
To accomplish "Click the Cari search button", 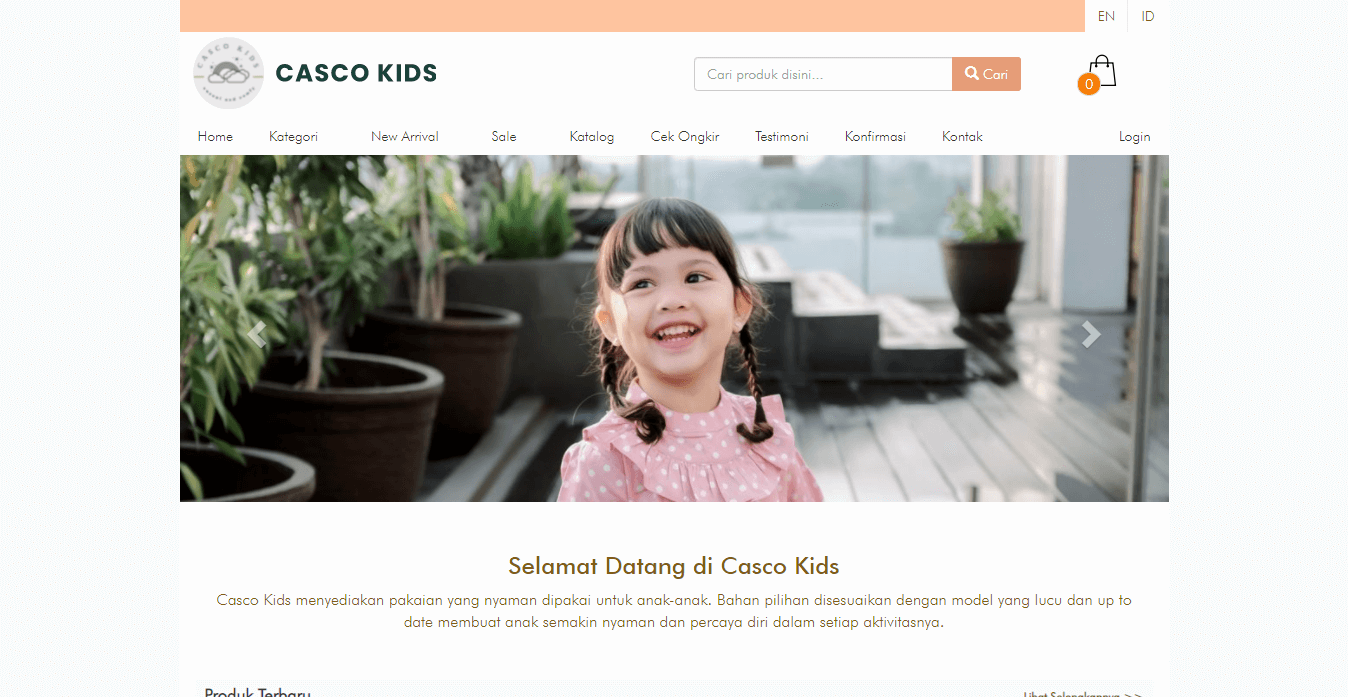I will tap(986, 74).
